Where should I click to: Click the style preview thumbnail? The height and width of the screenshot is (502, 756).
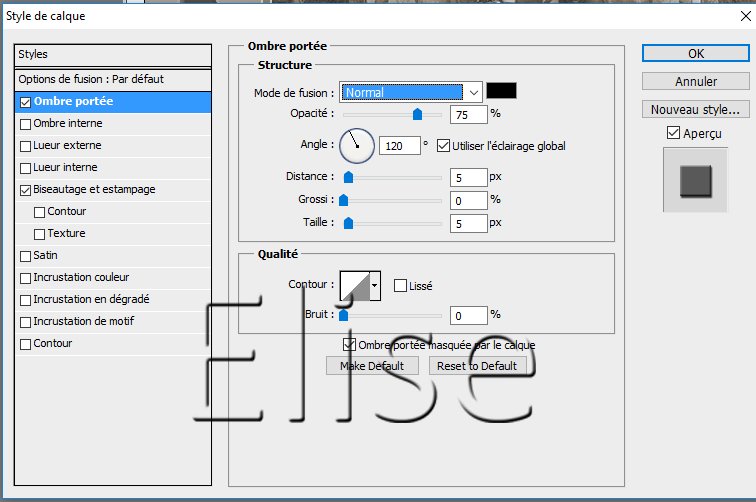694,181
